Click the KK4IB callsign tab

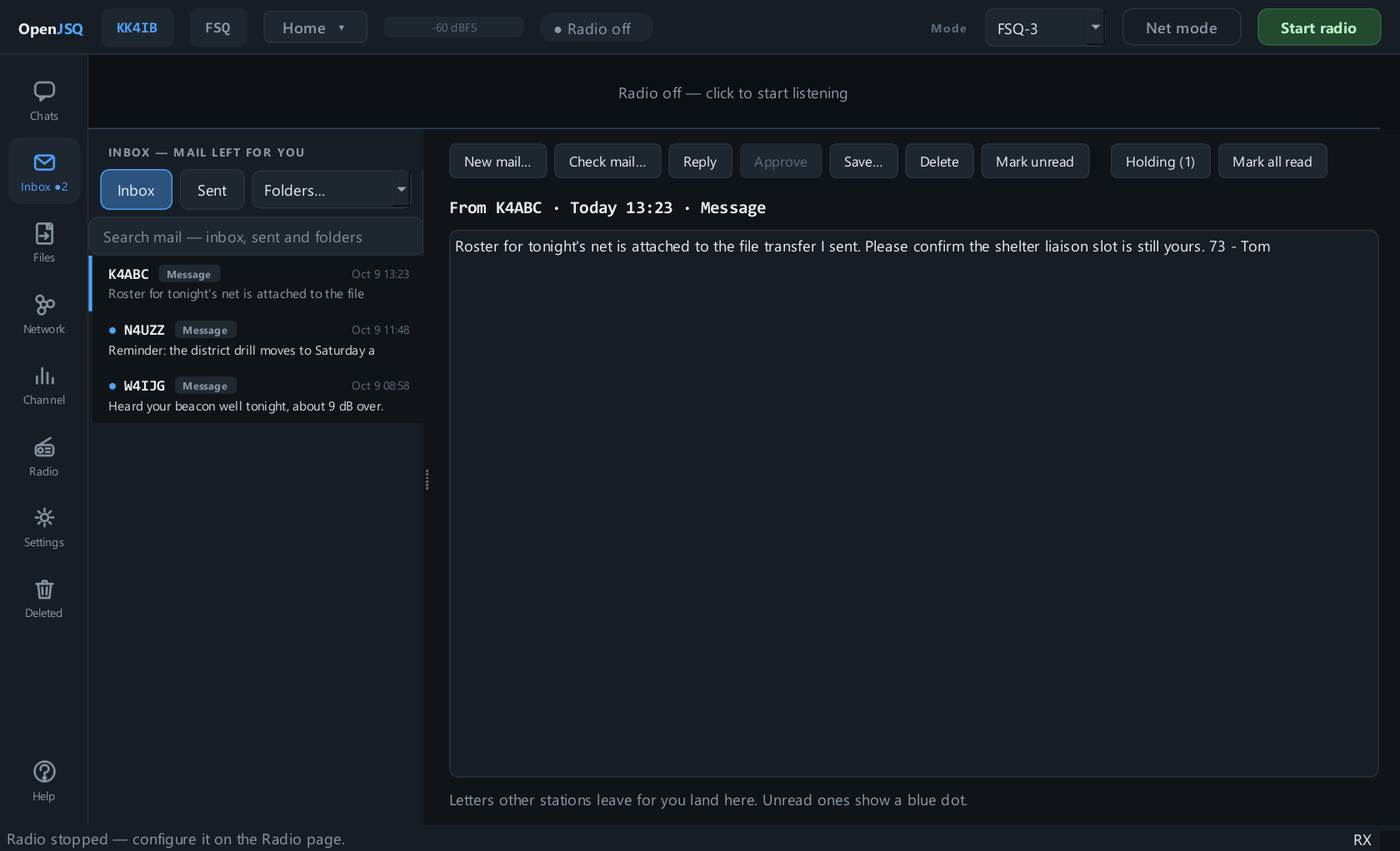tap(137, 27)
